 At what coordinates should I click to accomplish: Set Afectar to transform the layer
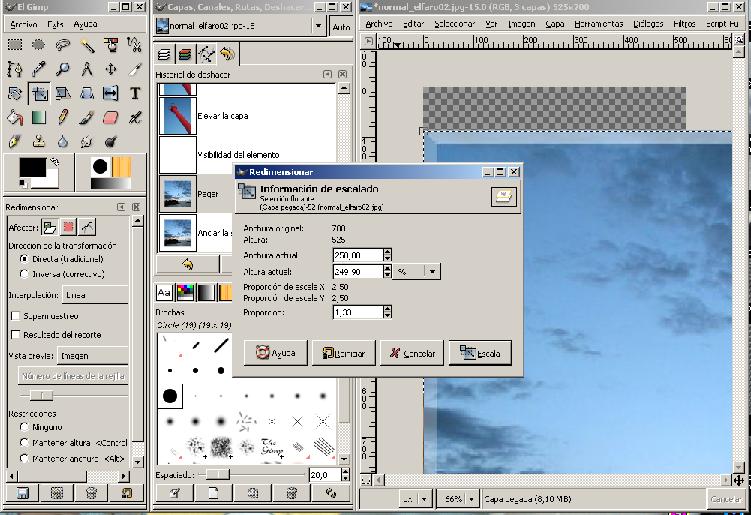[x=49, y=227]
